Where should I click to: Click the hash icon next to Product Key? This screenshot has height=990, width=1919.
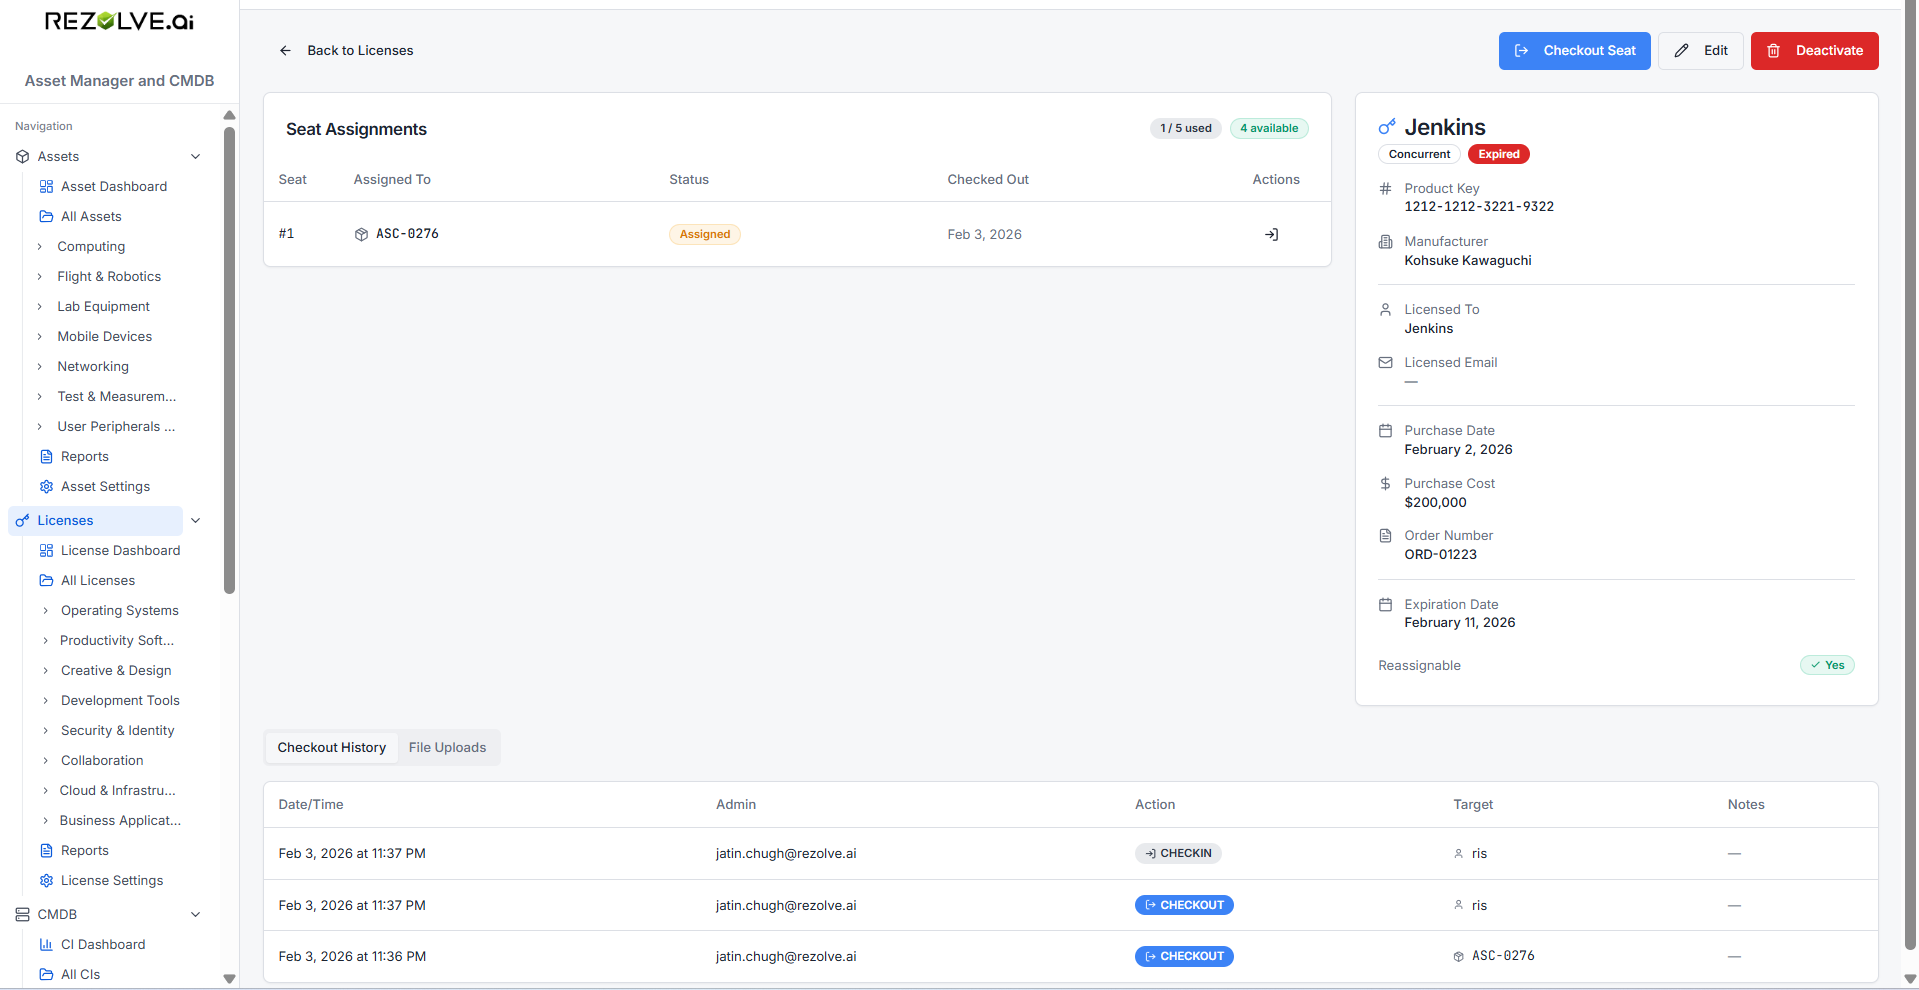point(1385,189)
